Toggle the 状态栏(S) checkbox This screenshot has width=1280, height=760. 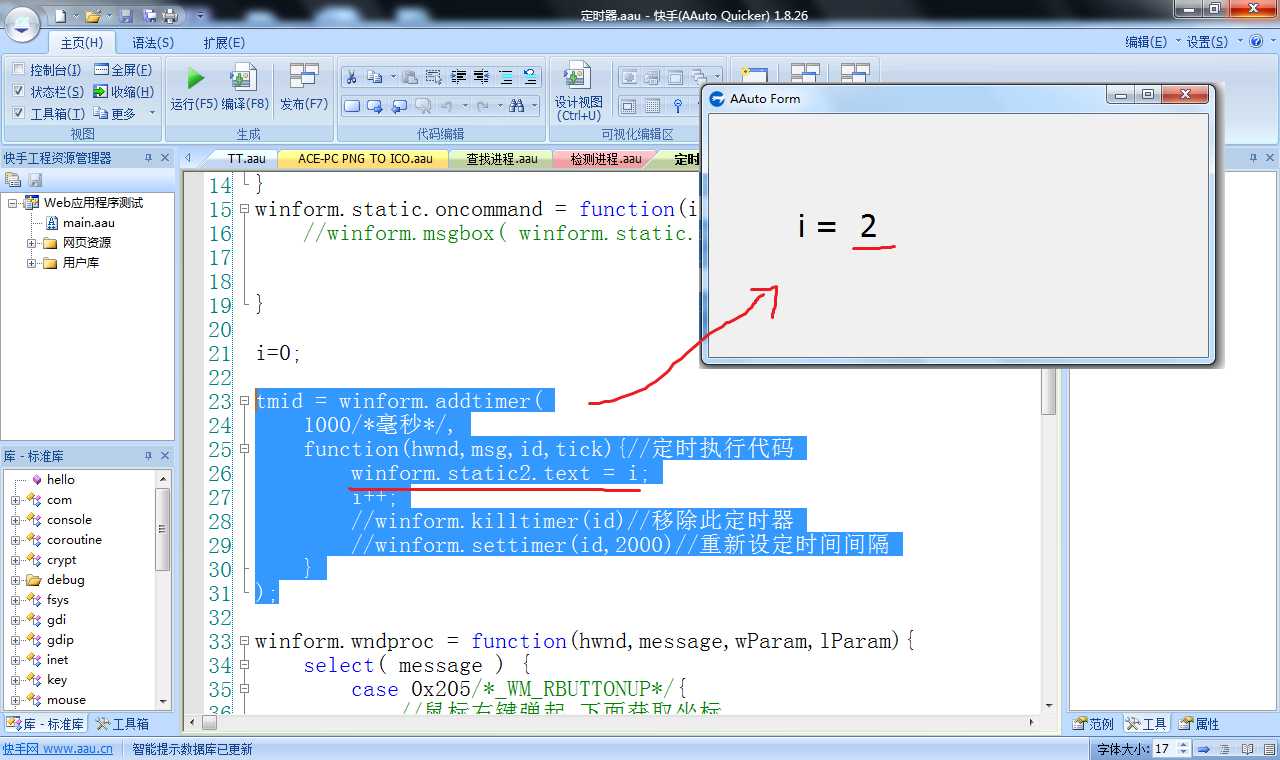point(19,92)
